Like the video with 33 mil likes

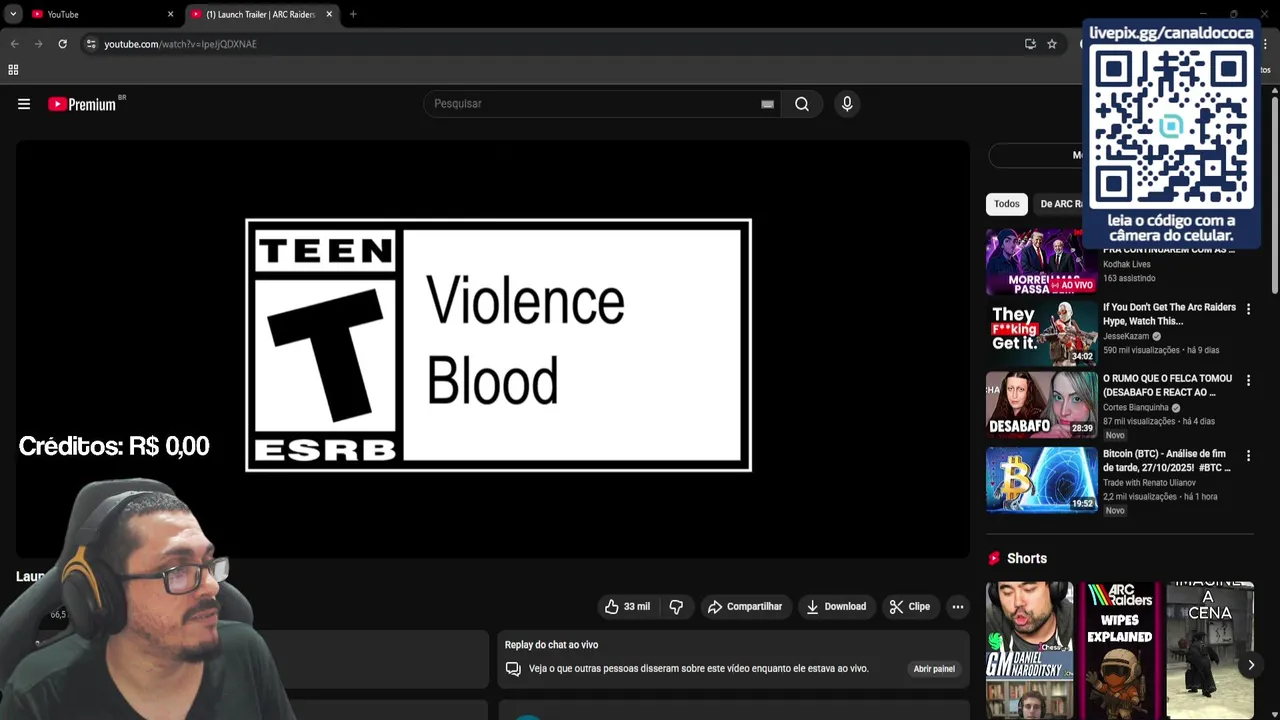(x=627, y=607)
